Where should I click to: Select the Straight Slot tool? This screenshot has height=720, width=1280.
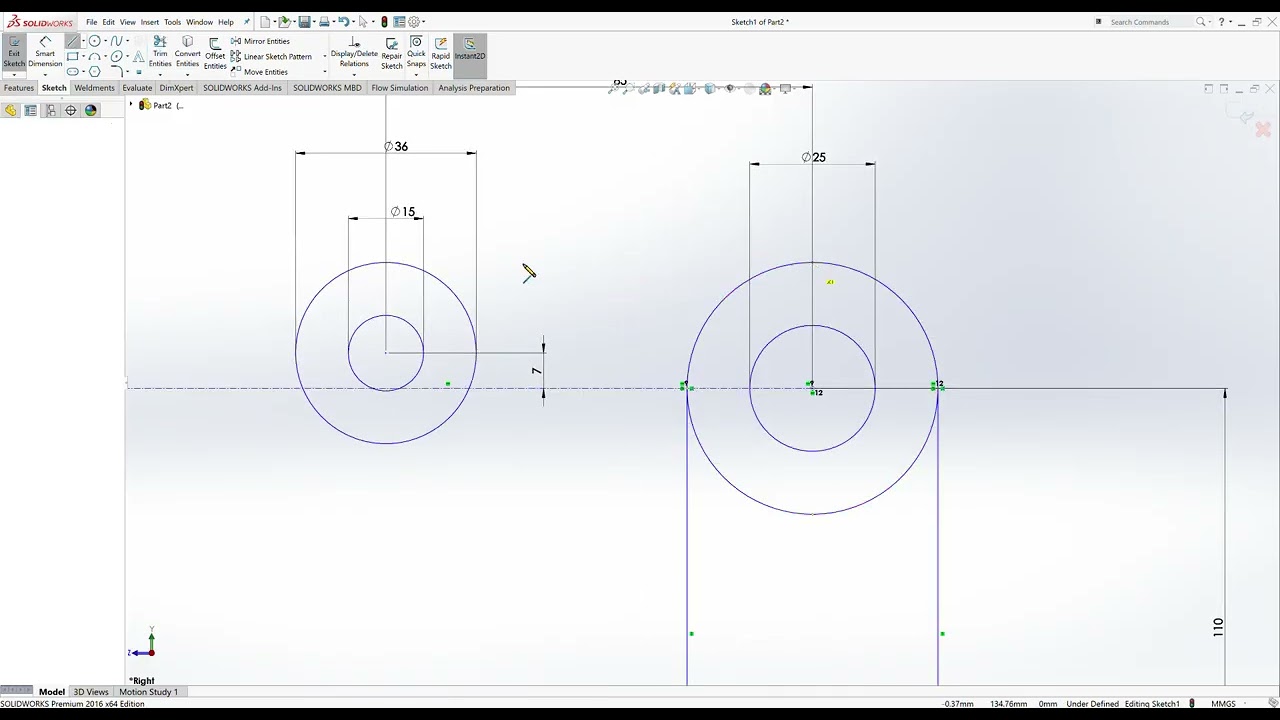pos(72,72)
